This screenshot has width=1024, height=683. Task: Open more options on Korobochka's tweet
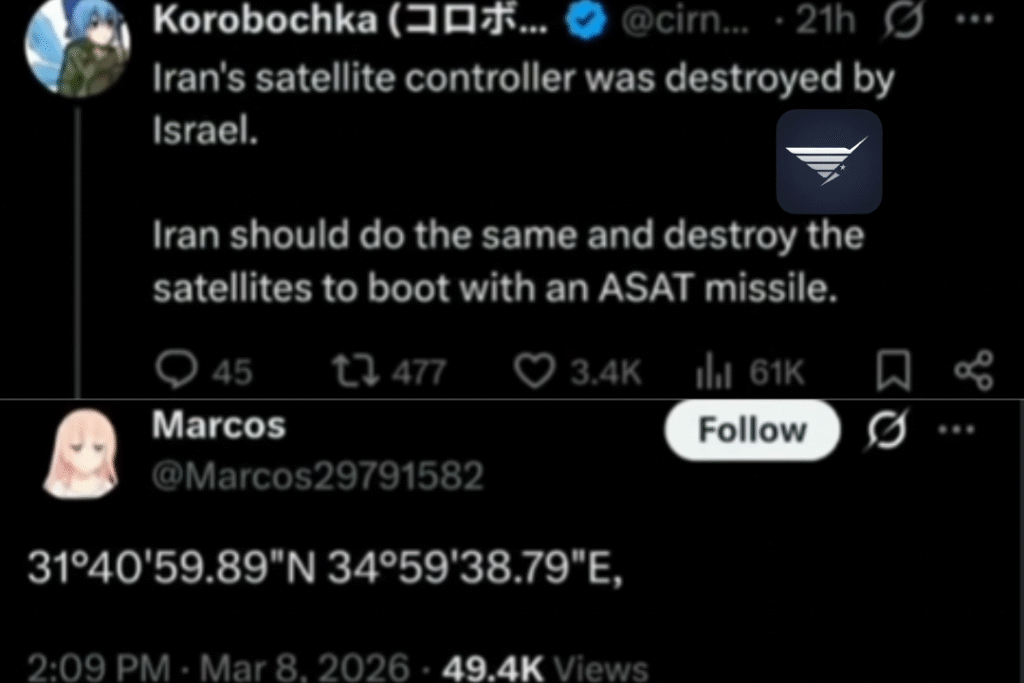tap(974, 20)
